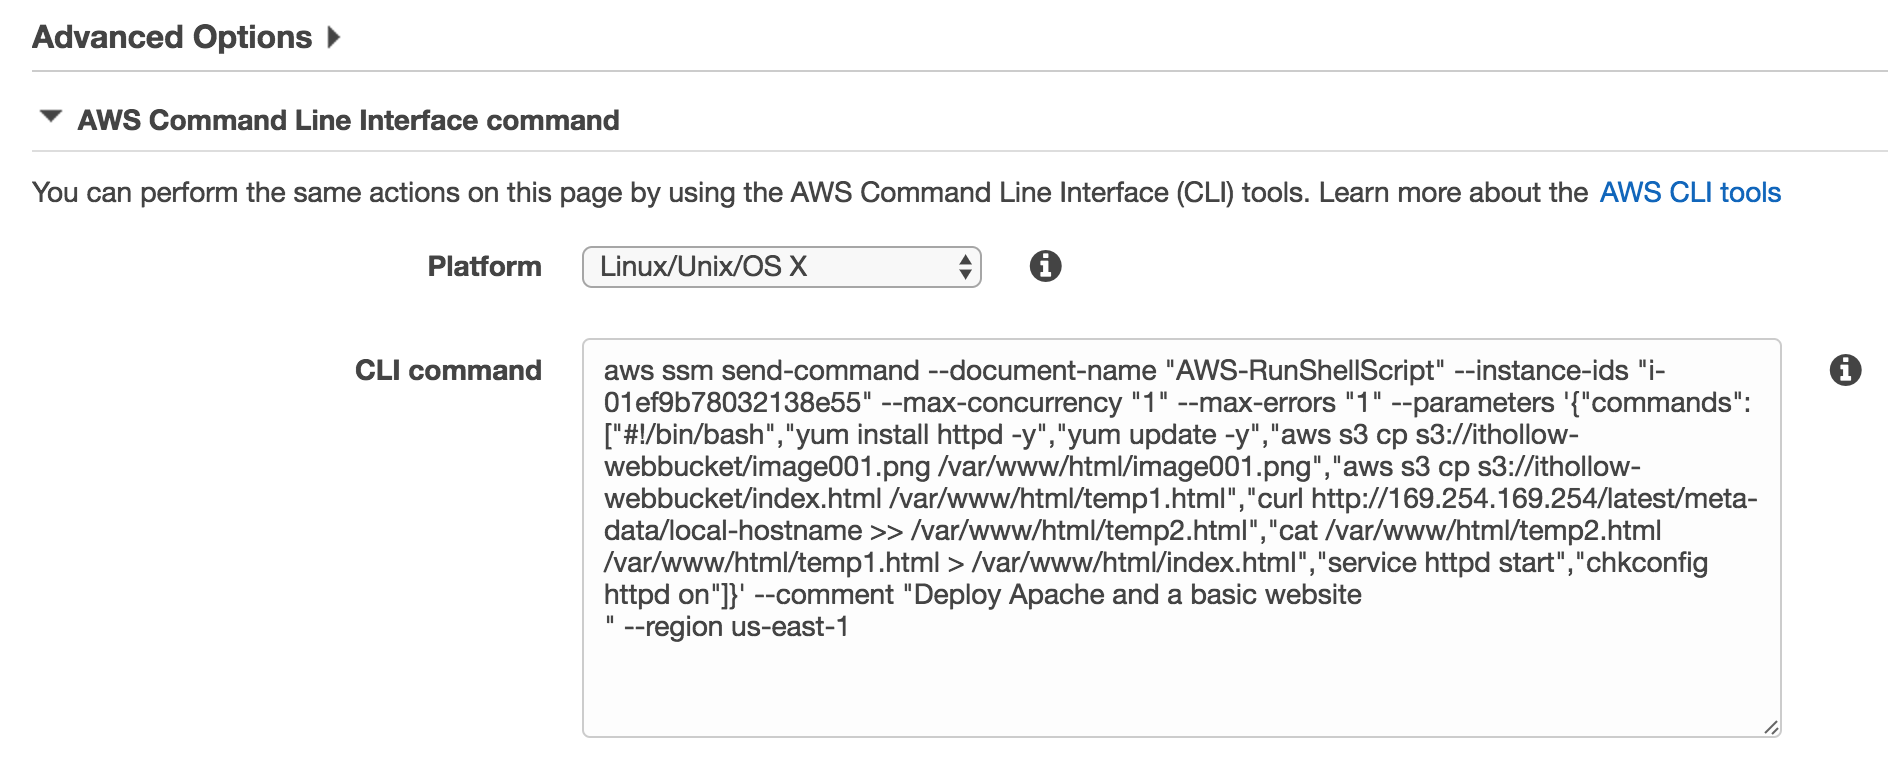Viewport: 1888px width, 772px height.
Task: Click the empty area at bottom of the CLI command box
Action: coord(1180,690)
